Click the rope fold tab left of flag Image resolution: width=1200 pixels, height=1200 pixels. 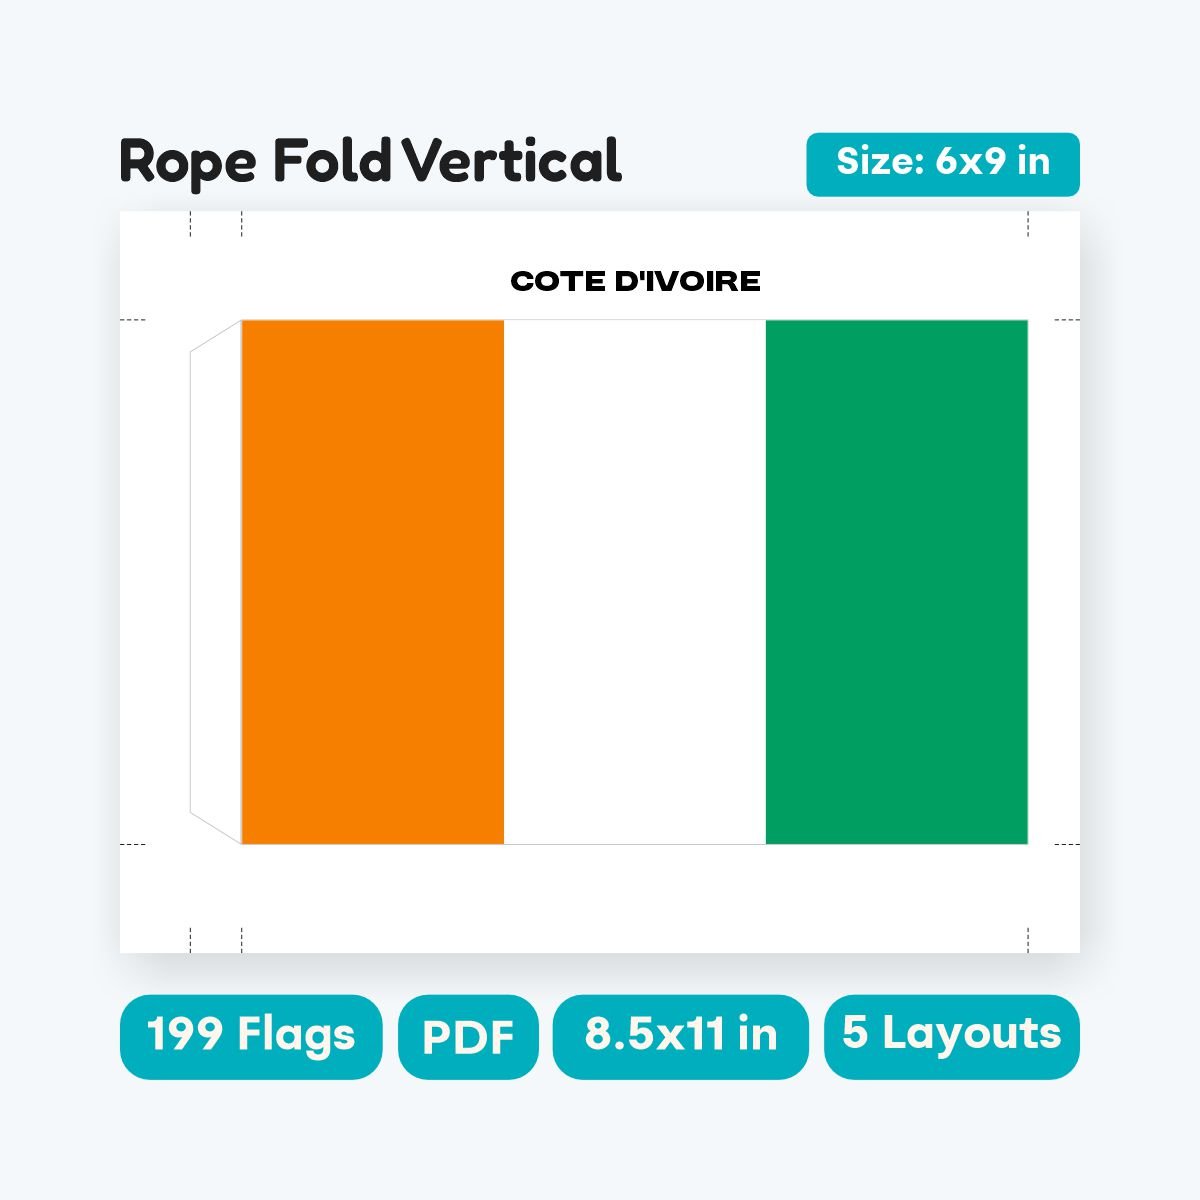216,582
